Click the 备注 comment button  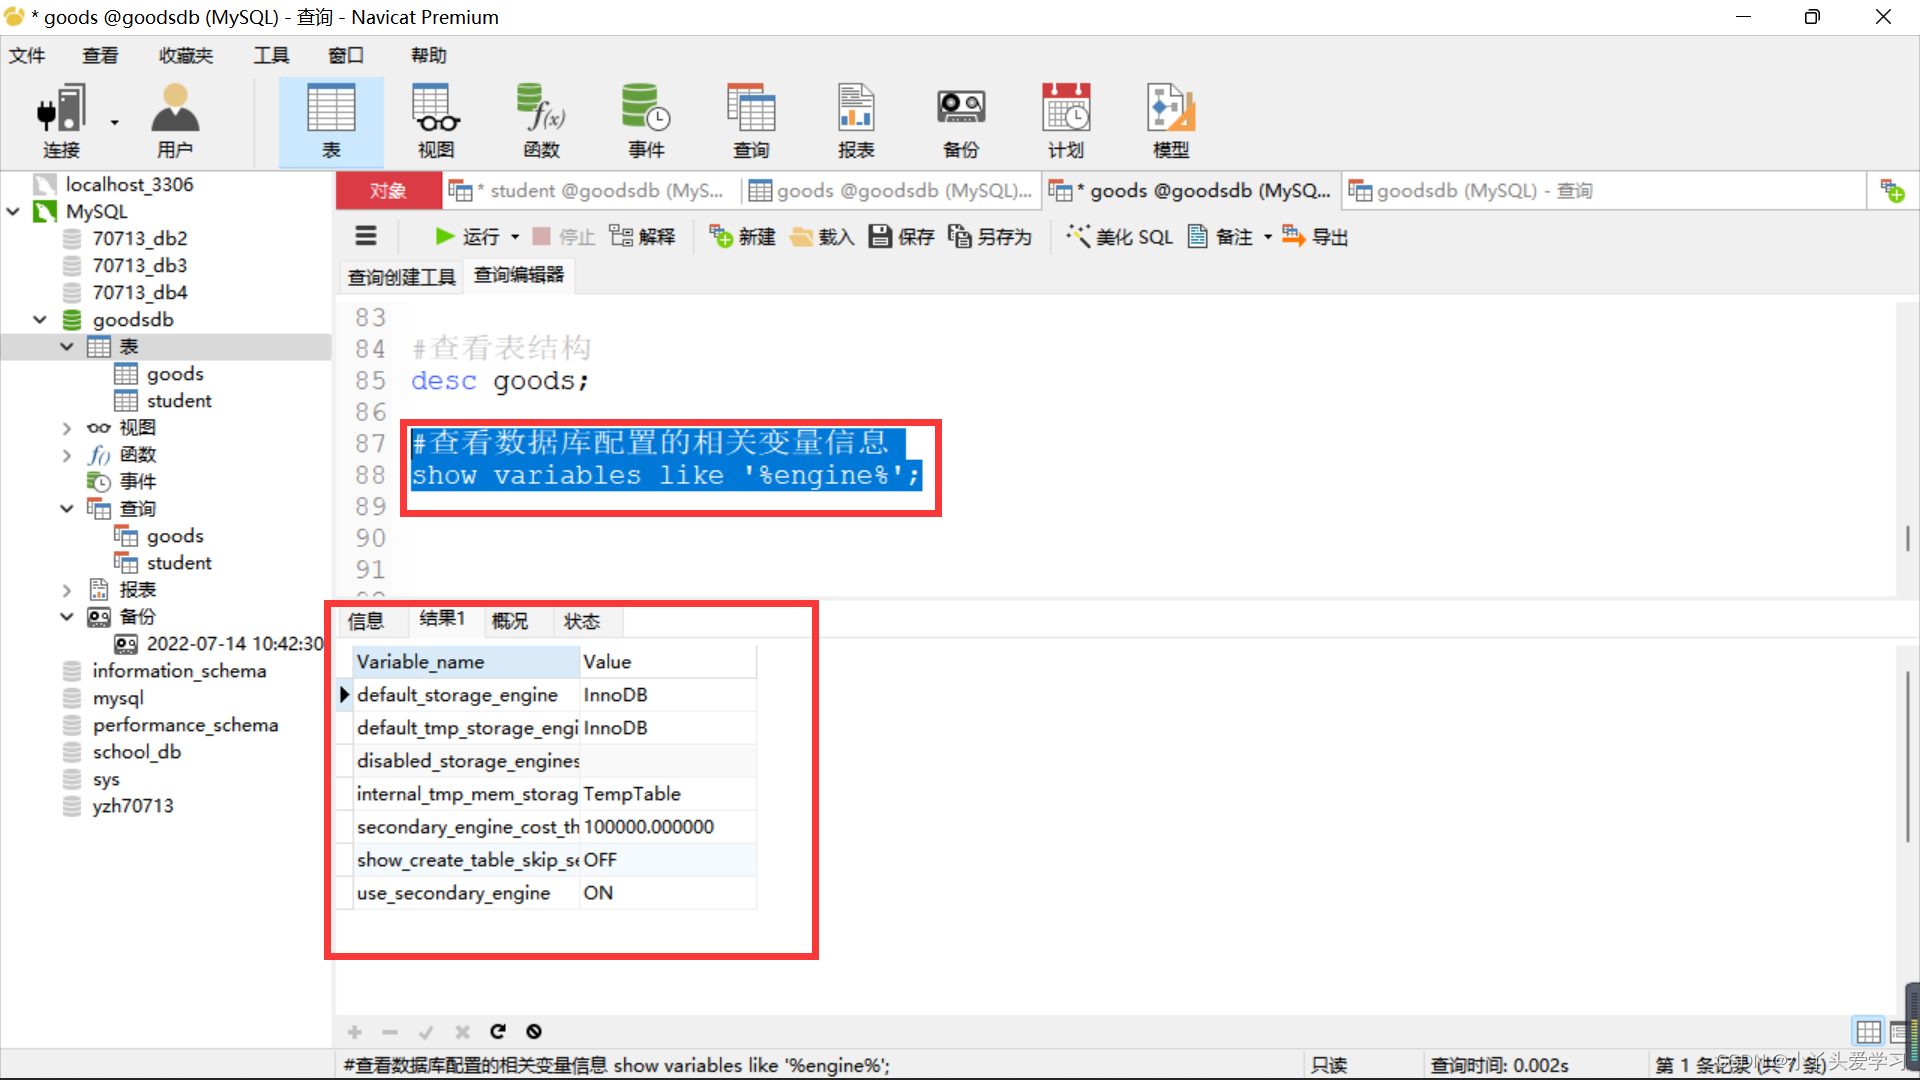click(1220, 236)
